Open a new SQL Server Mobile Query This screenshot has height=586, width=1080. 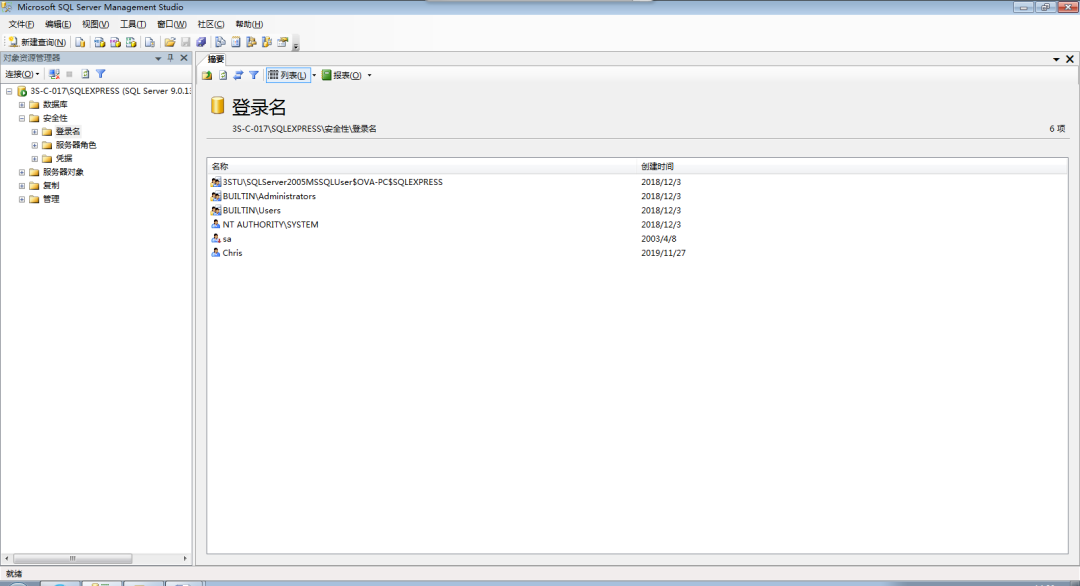click(149, 42)
